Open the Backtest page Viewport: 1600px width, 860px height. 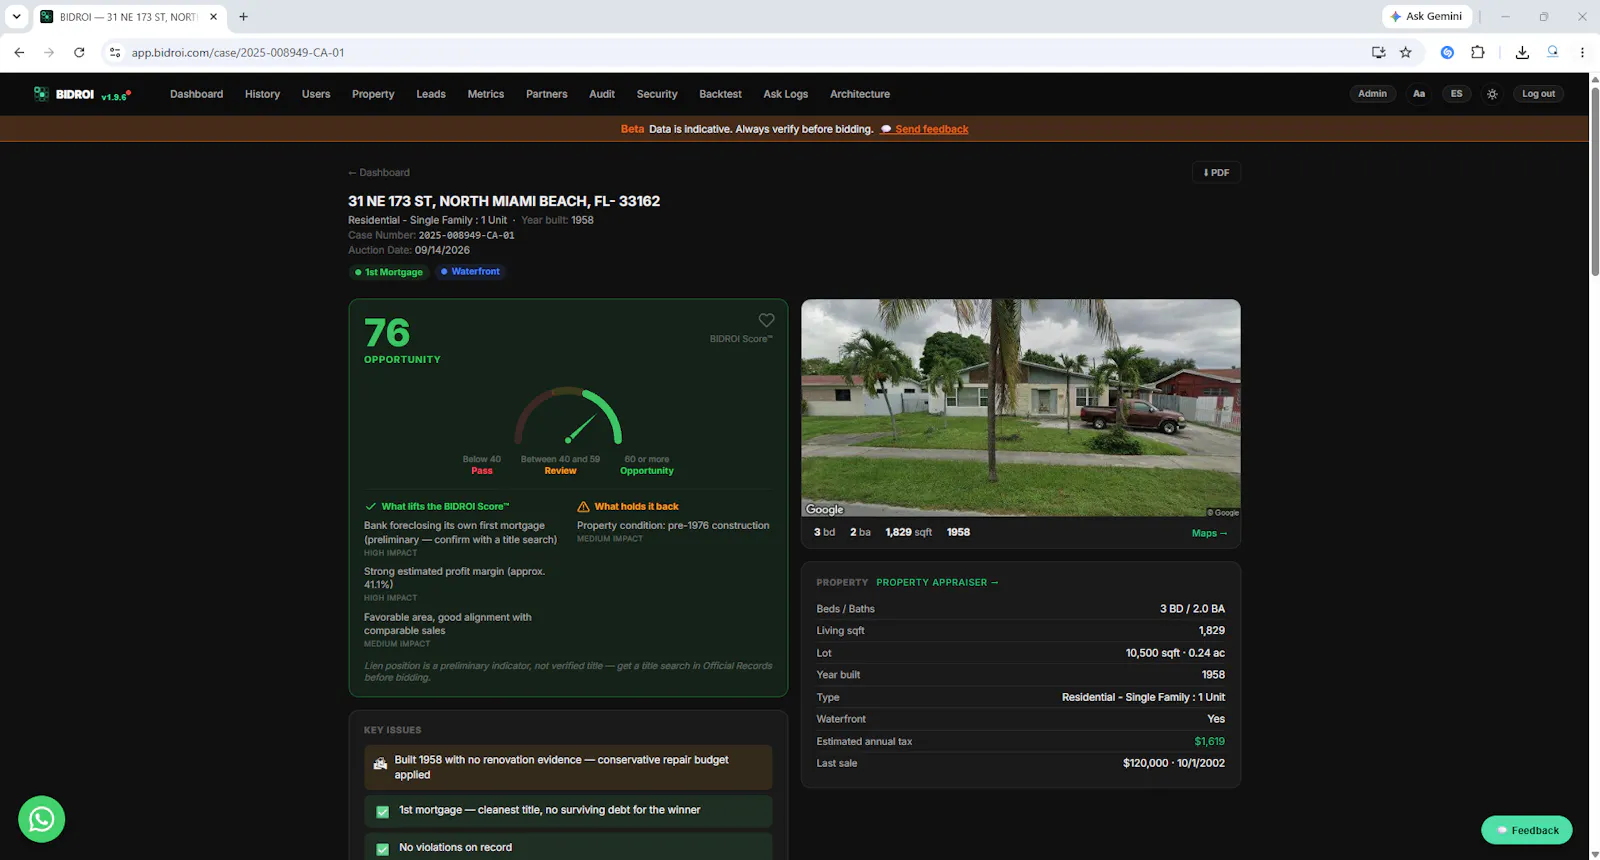click(x=720, y=94)
